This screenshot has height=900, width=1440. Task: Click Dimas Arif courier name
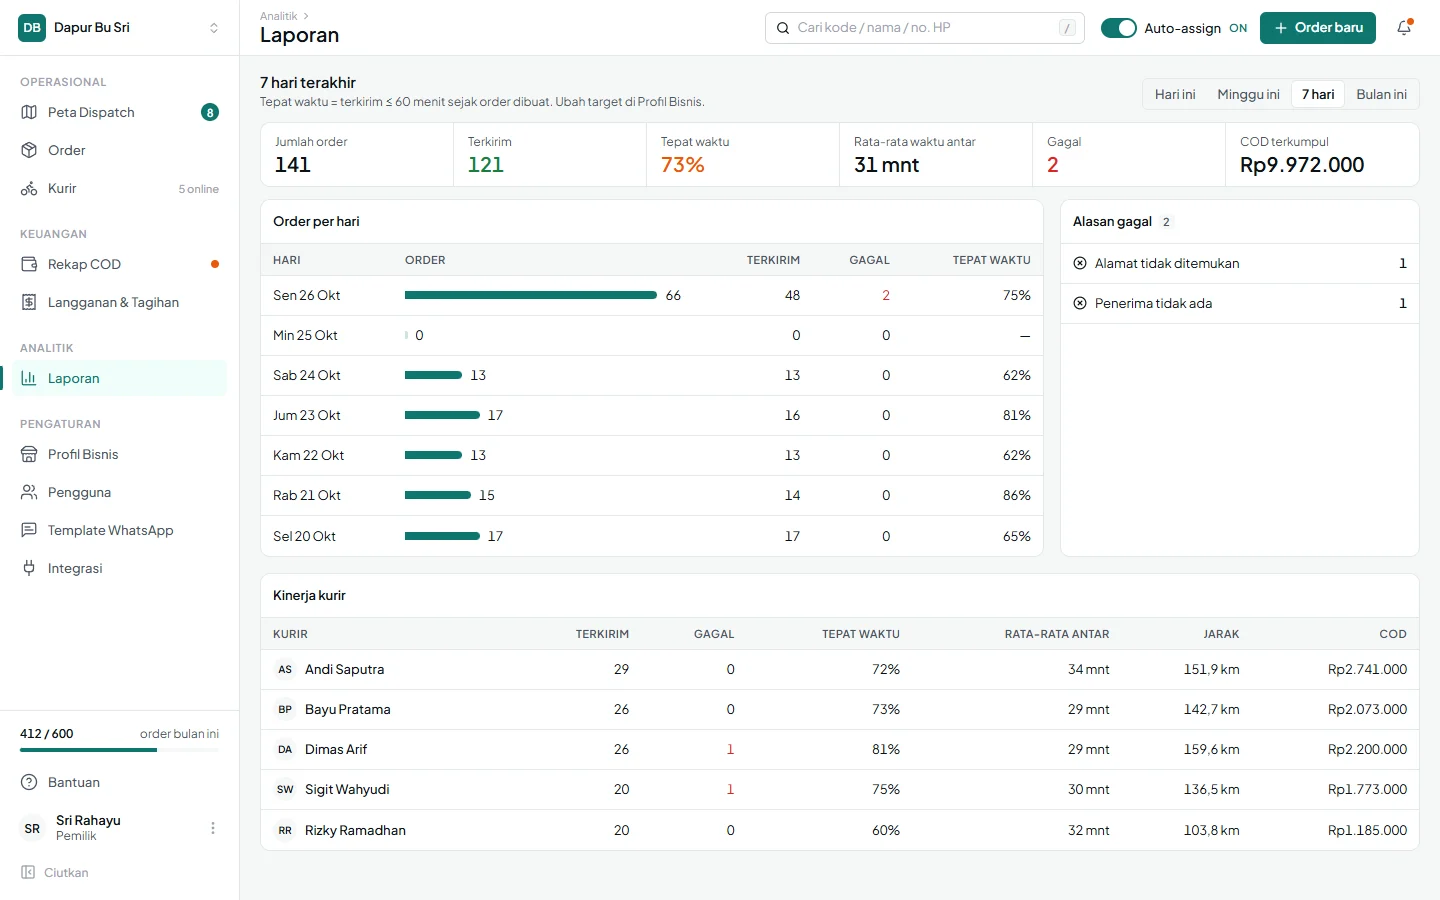pyautogui.click(x=336, y=749)
